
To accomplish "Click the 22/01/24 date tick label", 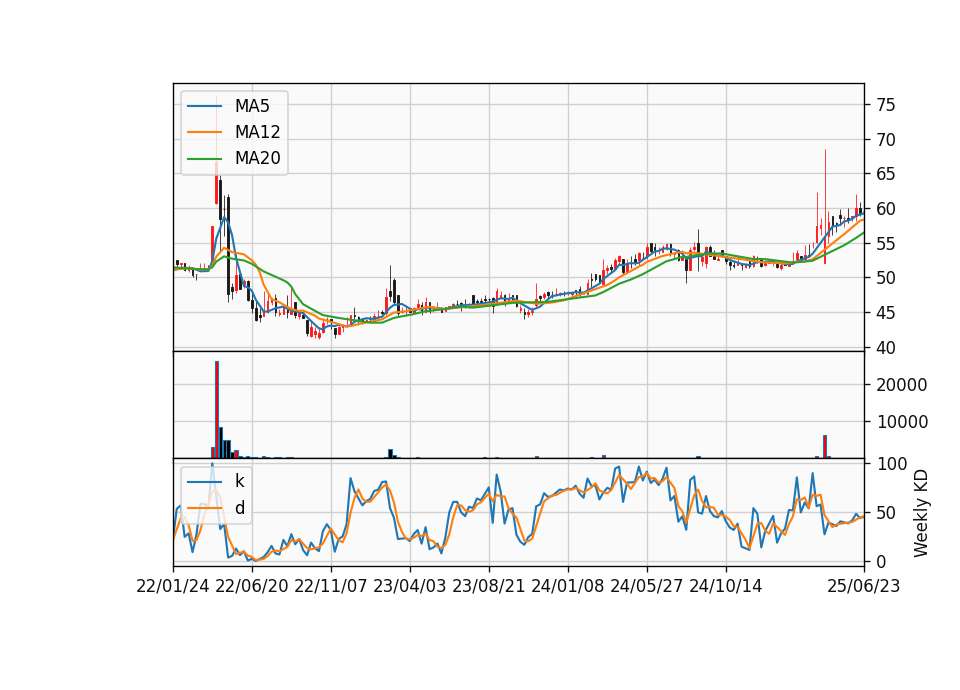I will 173,586.
